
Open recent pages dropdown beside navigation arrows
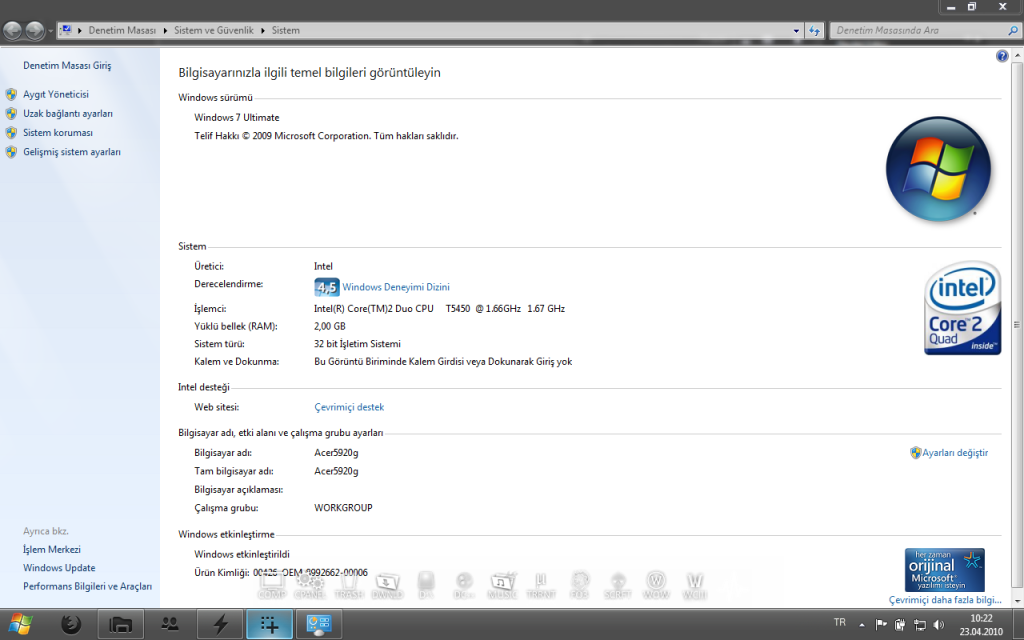(50, 31)
